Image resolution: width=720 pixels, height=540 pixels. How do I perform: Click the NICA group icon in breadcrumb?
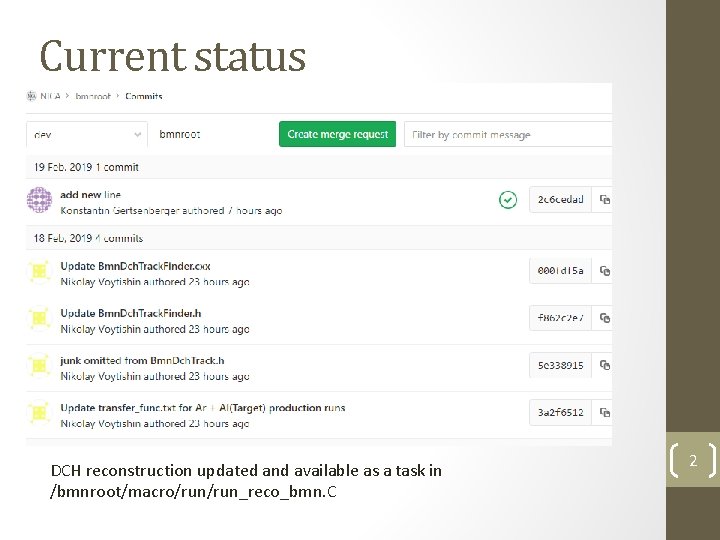tap(32, 96)
